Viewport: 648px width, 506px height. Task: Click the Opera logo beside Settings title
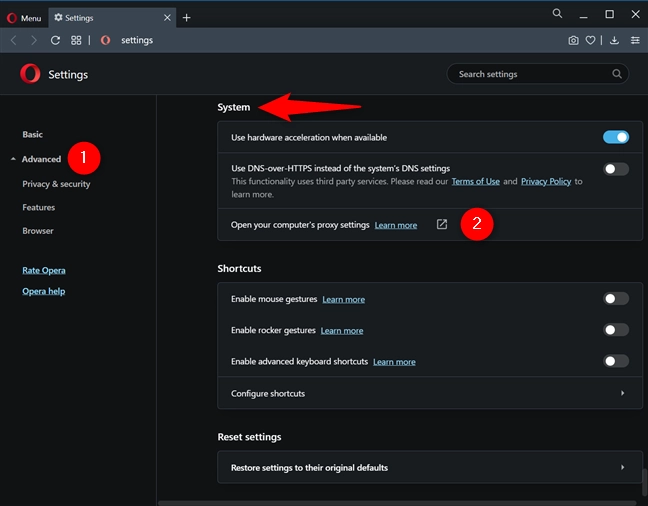coord(30,74)
